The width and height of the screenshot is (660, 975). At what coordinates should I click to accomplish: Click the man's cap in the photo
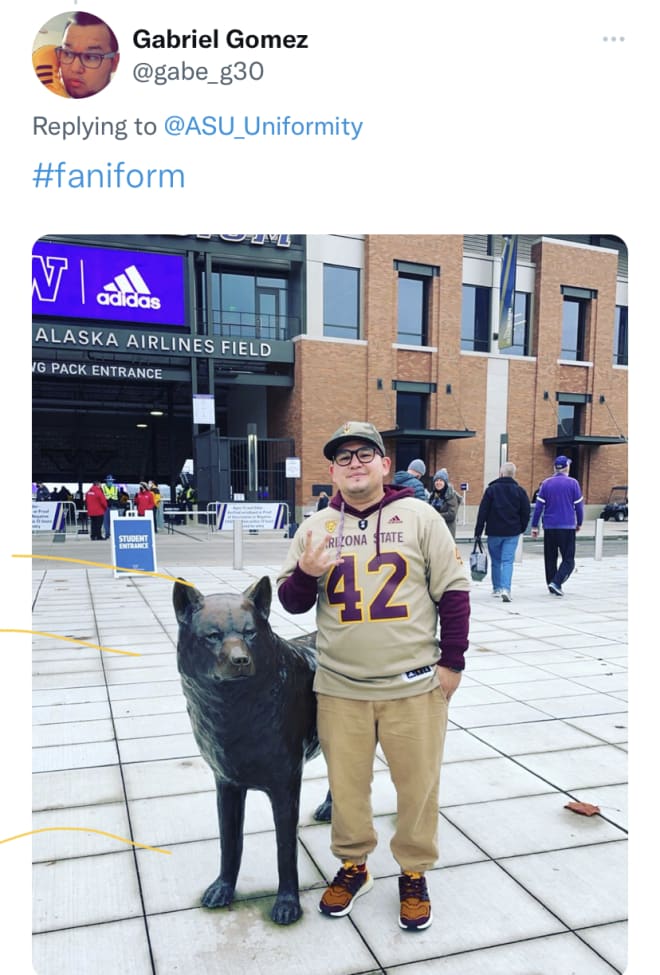(353, 437)
